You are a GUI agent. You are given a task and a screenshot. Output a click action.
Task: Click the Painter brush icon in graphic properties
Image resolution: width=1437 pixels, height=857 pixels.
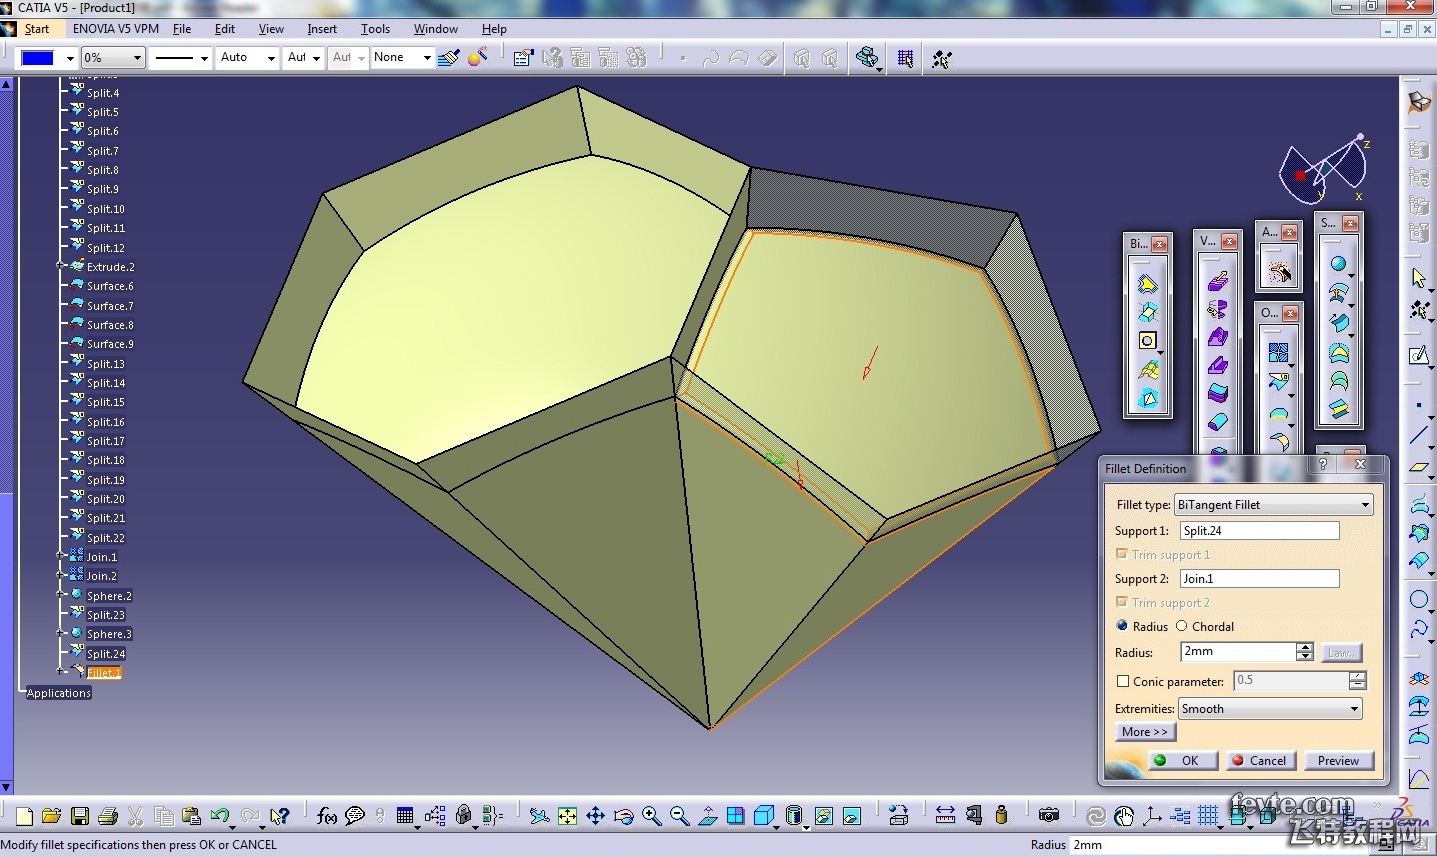click(448, 58)
